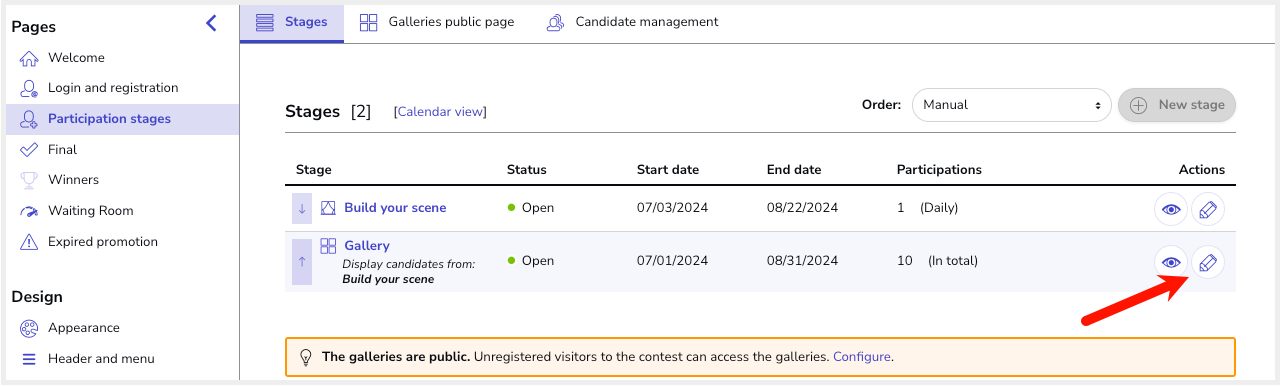1280x386 pixels.
Task: Click the Expired promotion warning icon
Action: click(29, 242)
